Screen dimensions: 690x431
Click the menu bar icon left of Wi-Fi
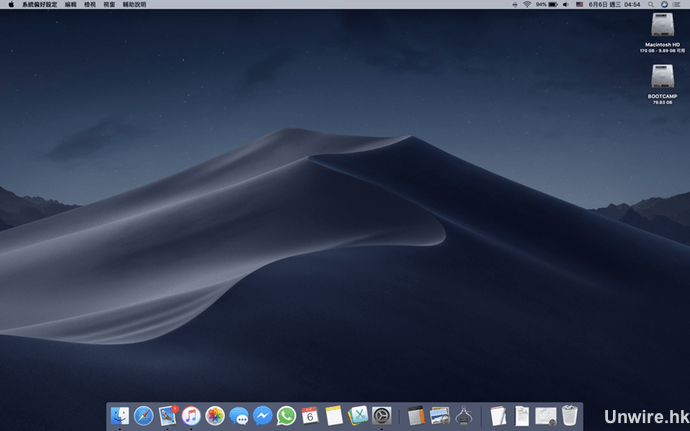(514, 4)
